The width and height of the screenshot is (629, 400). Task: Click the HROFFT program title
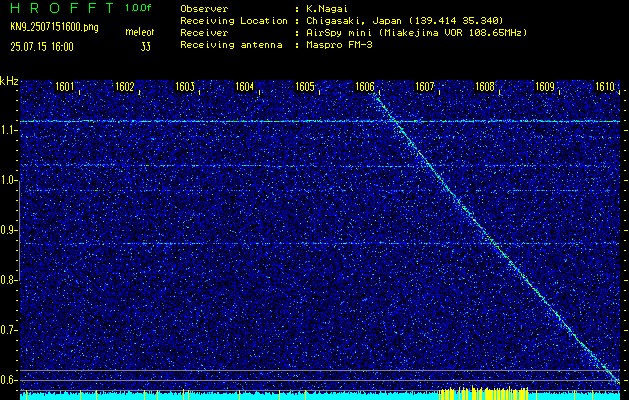click(63, 8)
